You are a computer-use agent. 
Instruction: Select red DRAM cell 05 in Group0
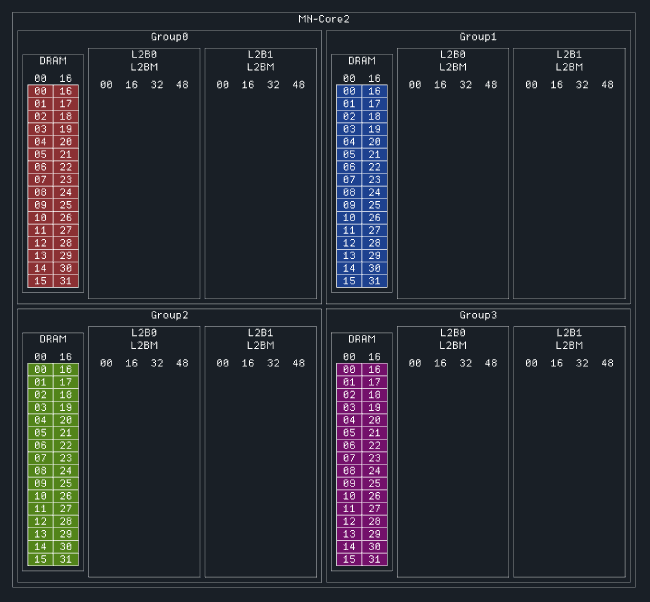(x=40, y=155)
